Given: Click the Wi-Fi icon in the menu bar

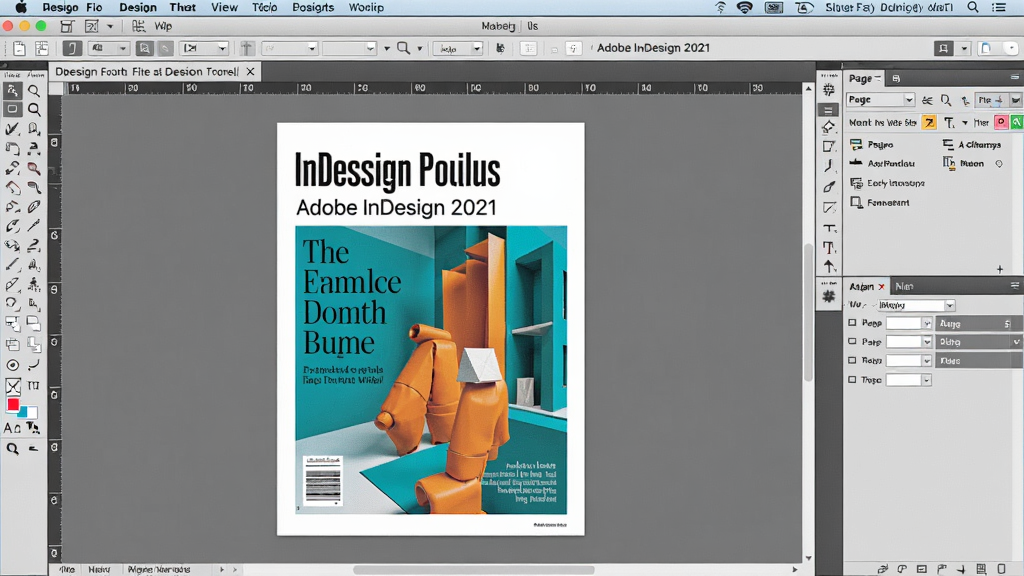Looking at the screenshot, I should [744, 7].
